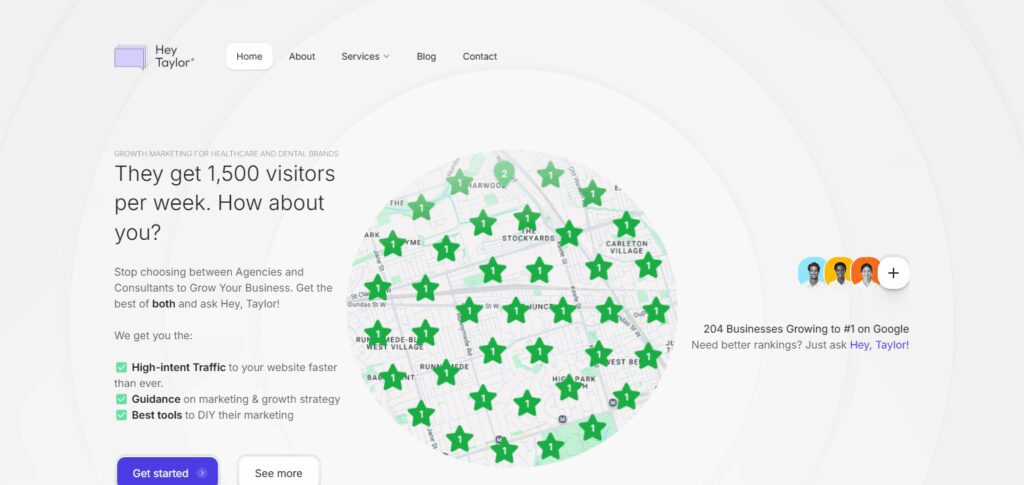Click the checkmark next to High-intent Traffic

pyautogui.click(x=121, y=368)
